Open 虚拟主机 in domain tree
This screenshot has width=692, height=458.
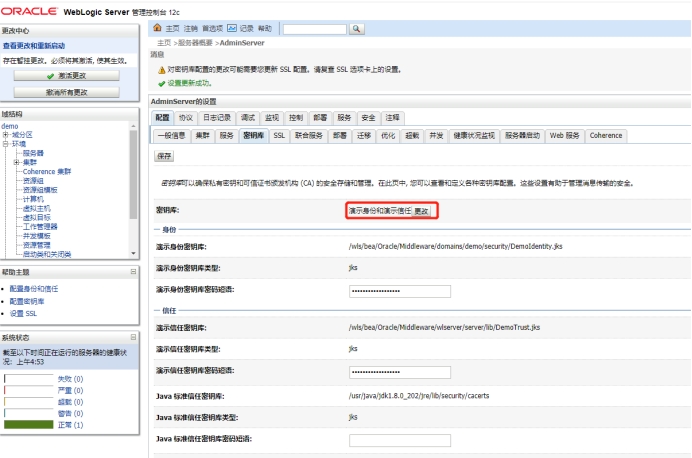pos(37,208)
